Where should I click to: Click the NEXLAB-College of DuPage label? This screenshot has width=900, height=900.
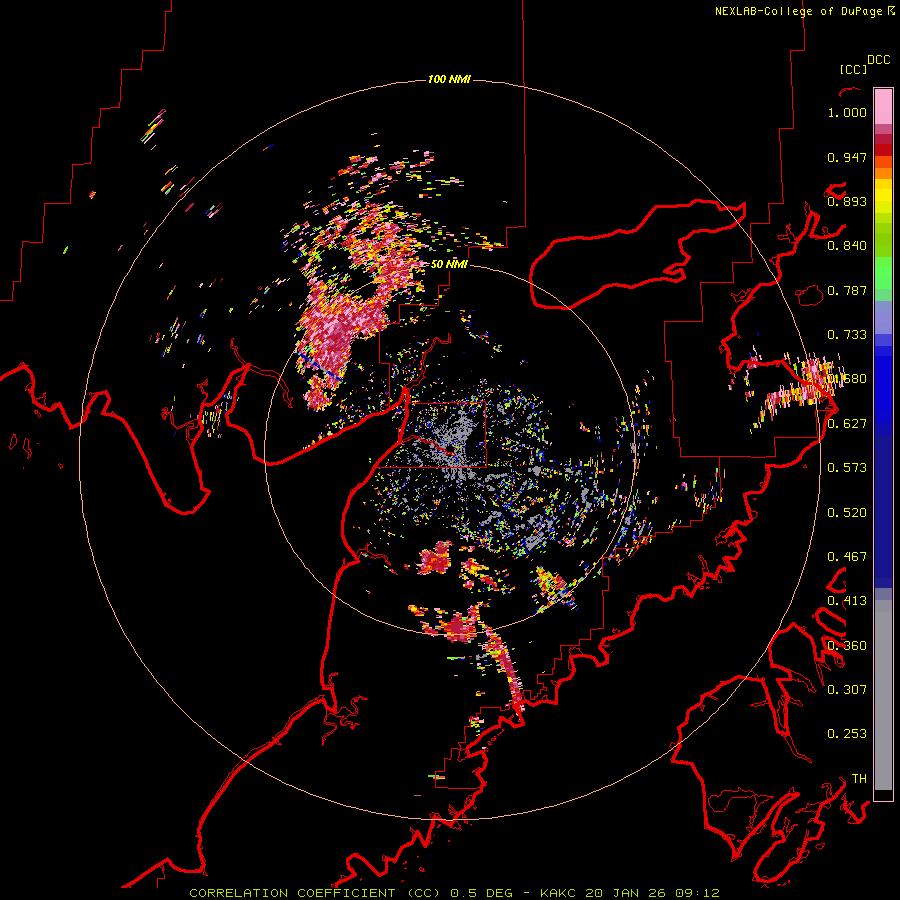[x=798, y=11]
